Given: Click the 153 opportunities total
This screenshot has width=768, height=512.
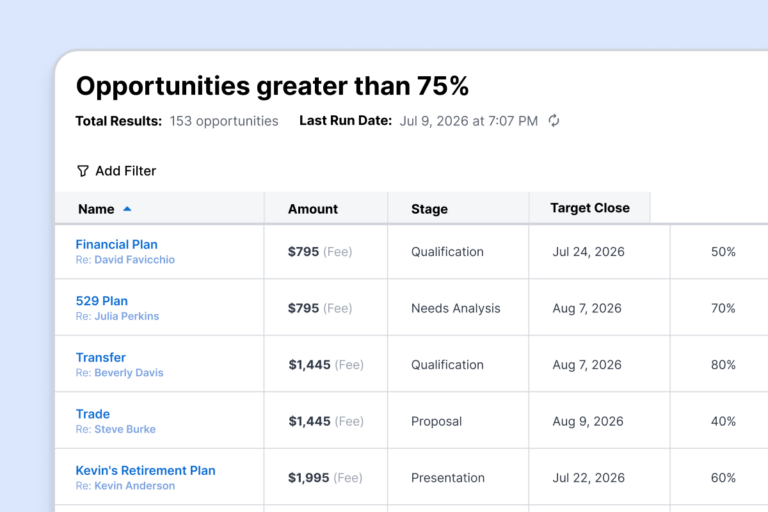Looking at the screenshot, I should (x=224, y=121).
